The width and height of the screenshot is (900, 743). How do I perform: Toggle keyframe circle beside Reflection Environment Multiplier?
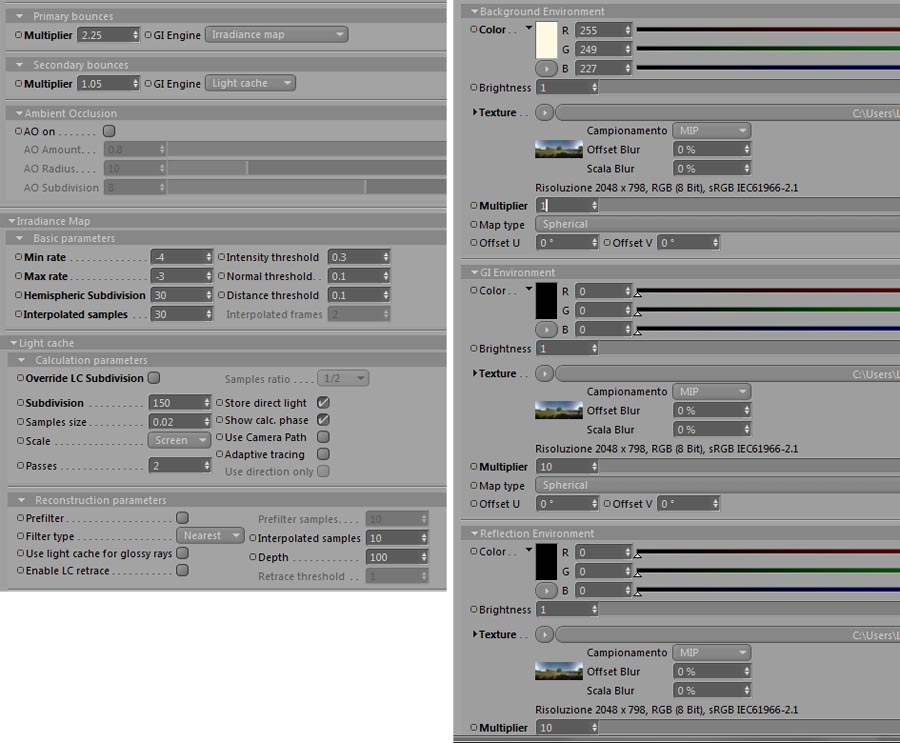[x=474, y=727]
